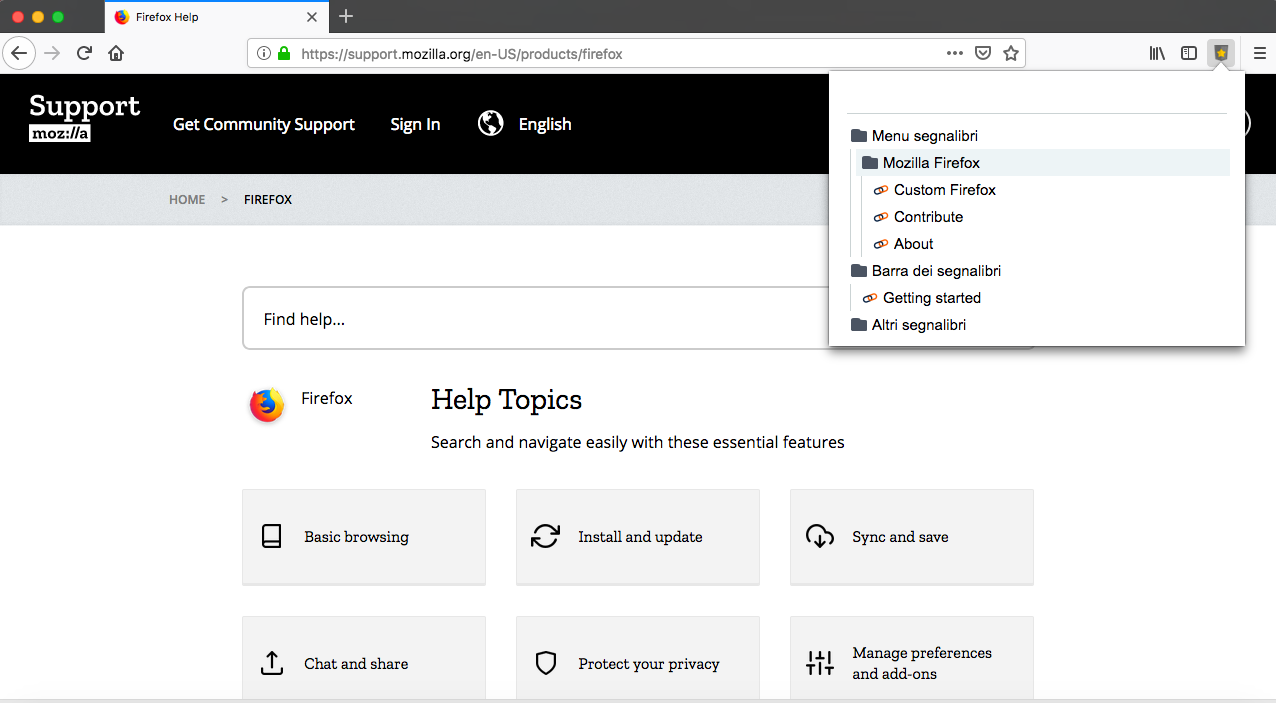Collapse the Mozilla Firefox bookmark folder
Viewport: 1276px width, 703px height.
click(930, 163)
